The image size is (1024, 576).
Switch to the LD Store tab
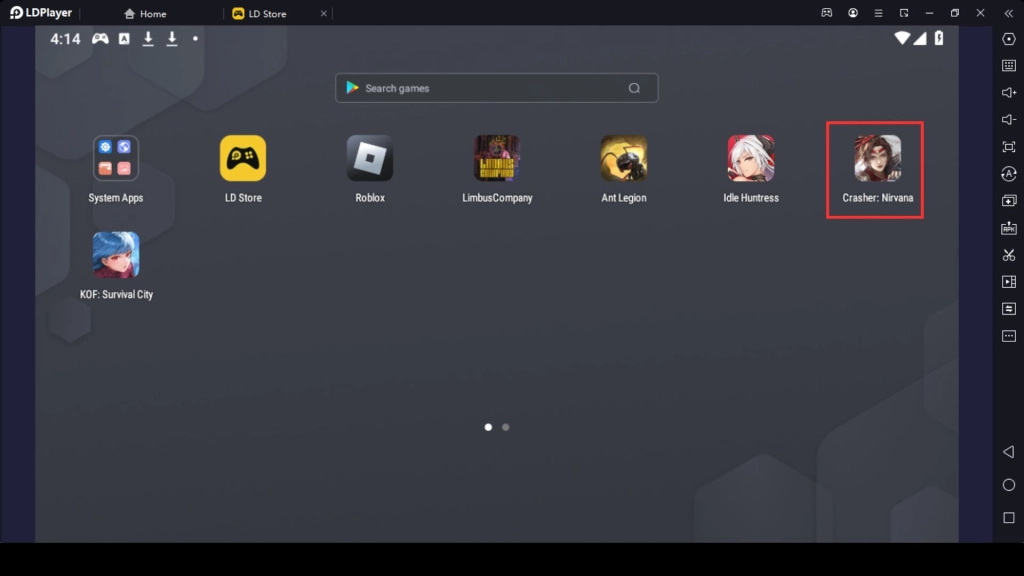click(266, 14)
